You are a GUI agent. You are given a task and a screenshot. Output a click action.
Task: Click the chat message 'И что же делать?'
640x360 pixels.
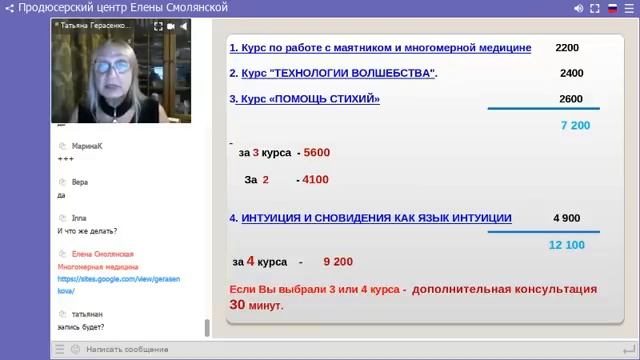click(x=87, y=231)
